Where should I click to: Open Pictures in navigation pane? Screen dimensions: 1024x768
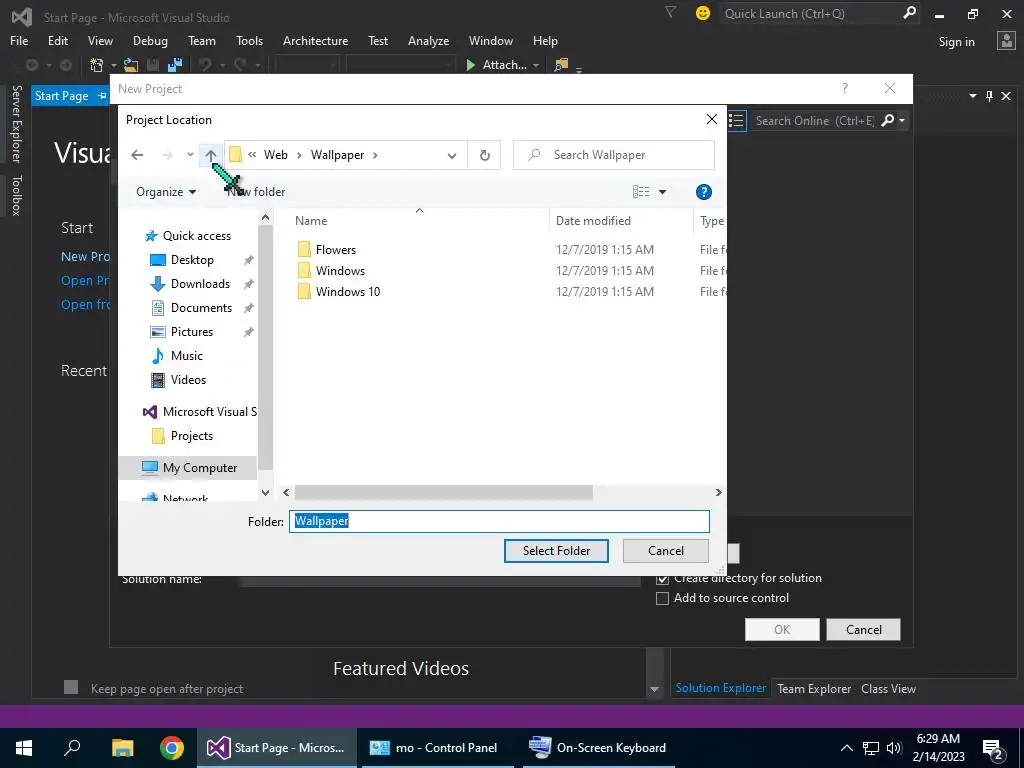pos(191,332)
